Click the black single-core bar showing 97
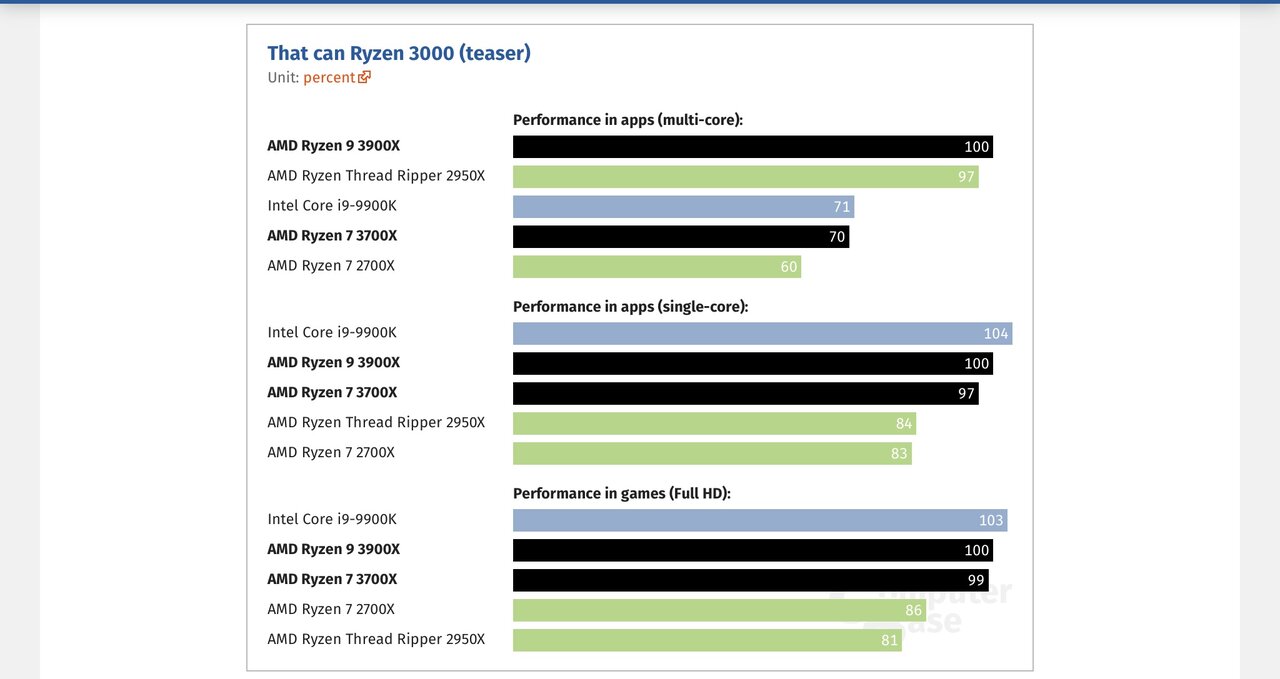Image resolution: width=1280 pixels, height=679 pixels. (x=746, y=394)
